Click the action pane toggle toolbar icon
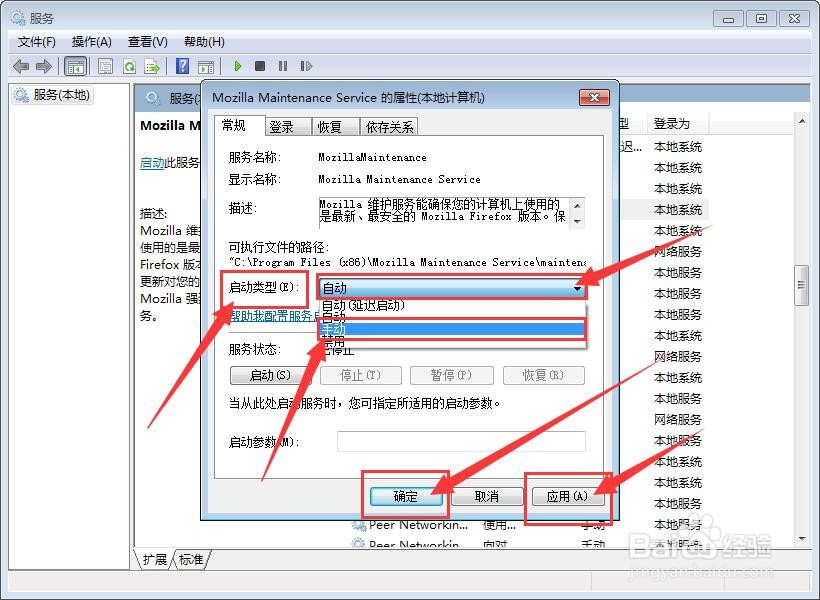Viewport: 820px width, 600px height. pos(206,66)
